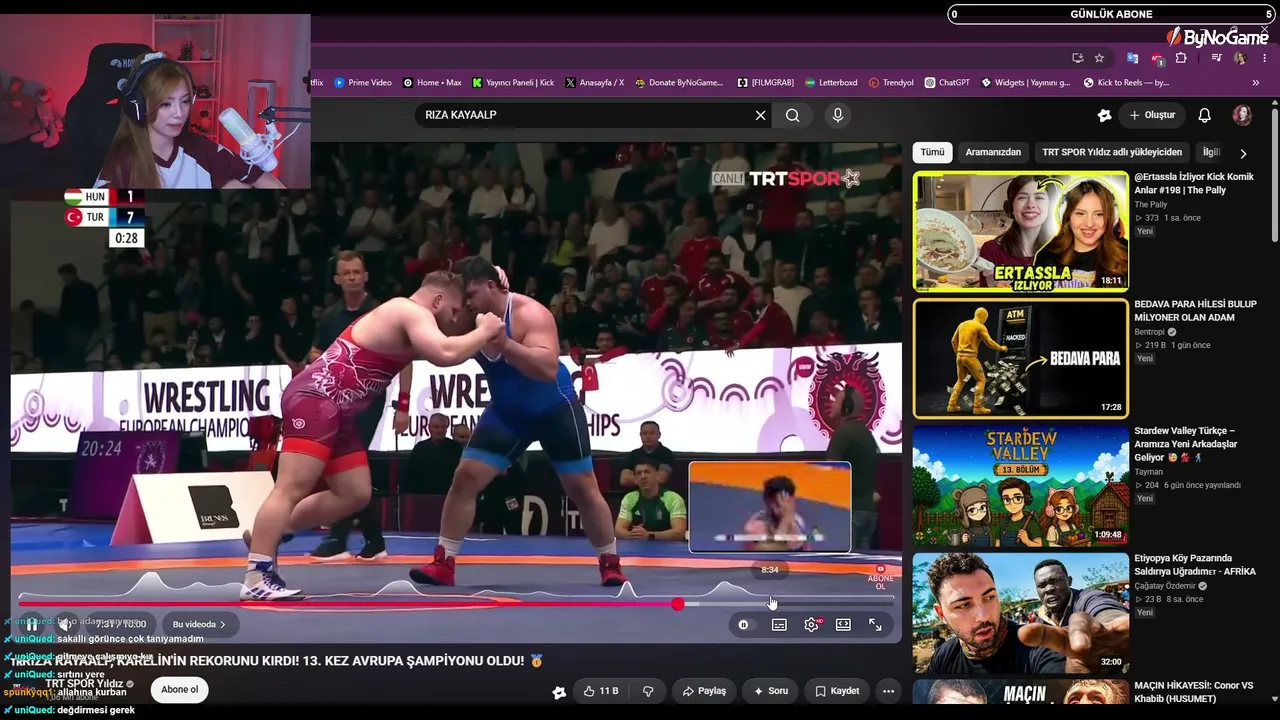Click the video progress bar scrubber
The image size is (1280, 720).
[679, 604]
